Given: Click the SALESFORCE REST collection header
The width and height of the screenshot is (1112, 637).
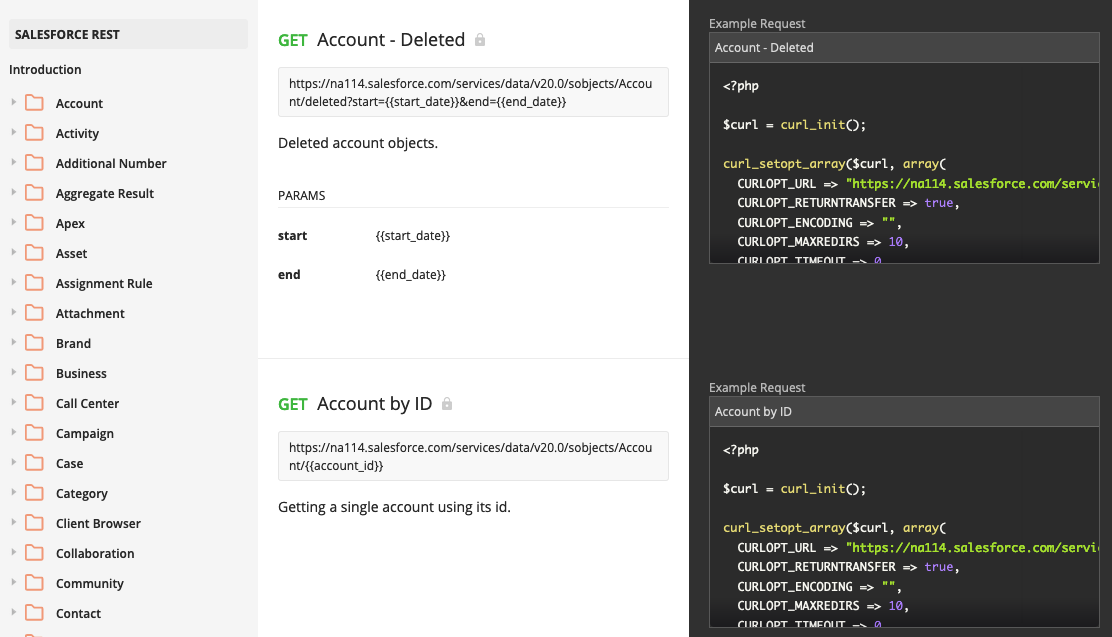Looking at the screenshot, I should coord(128,34).
